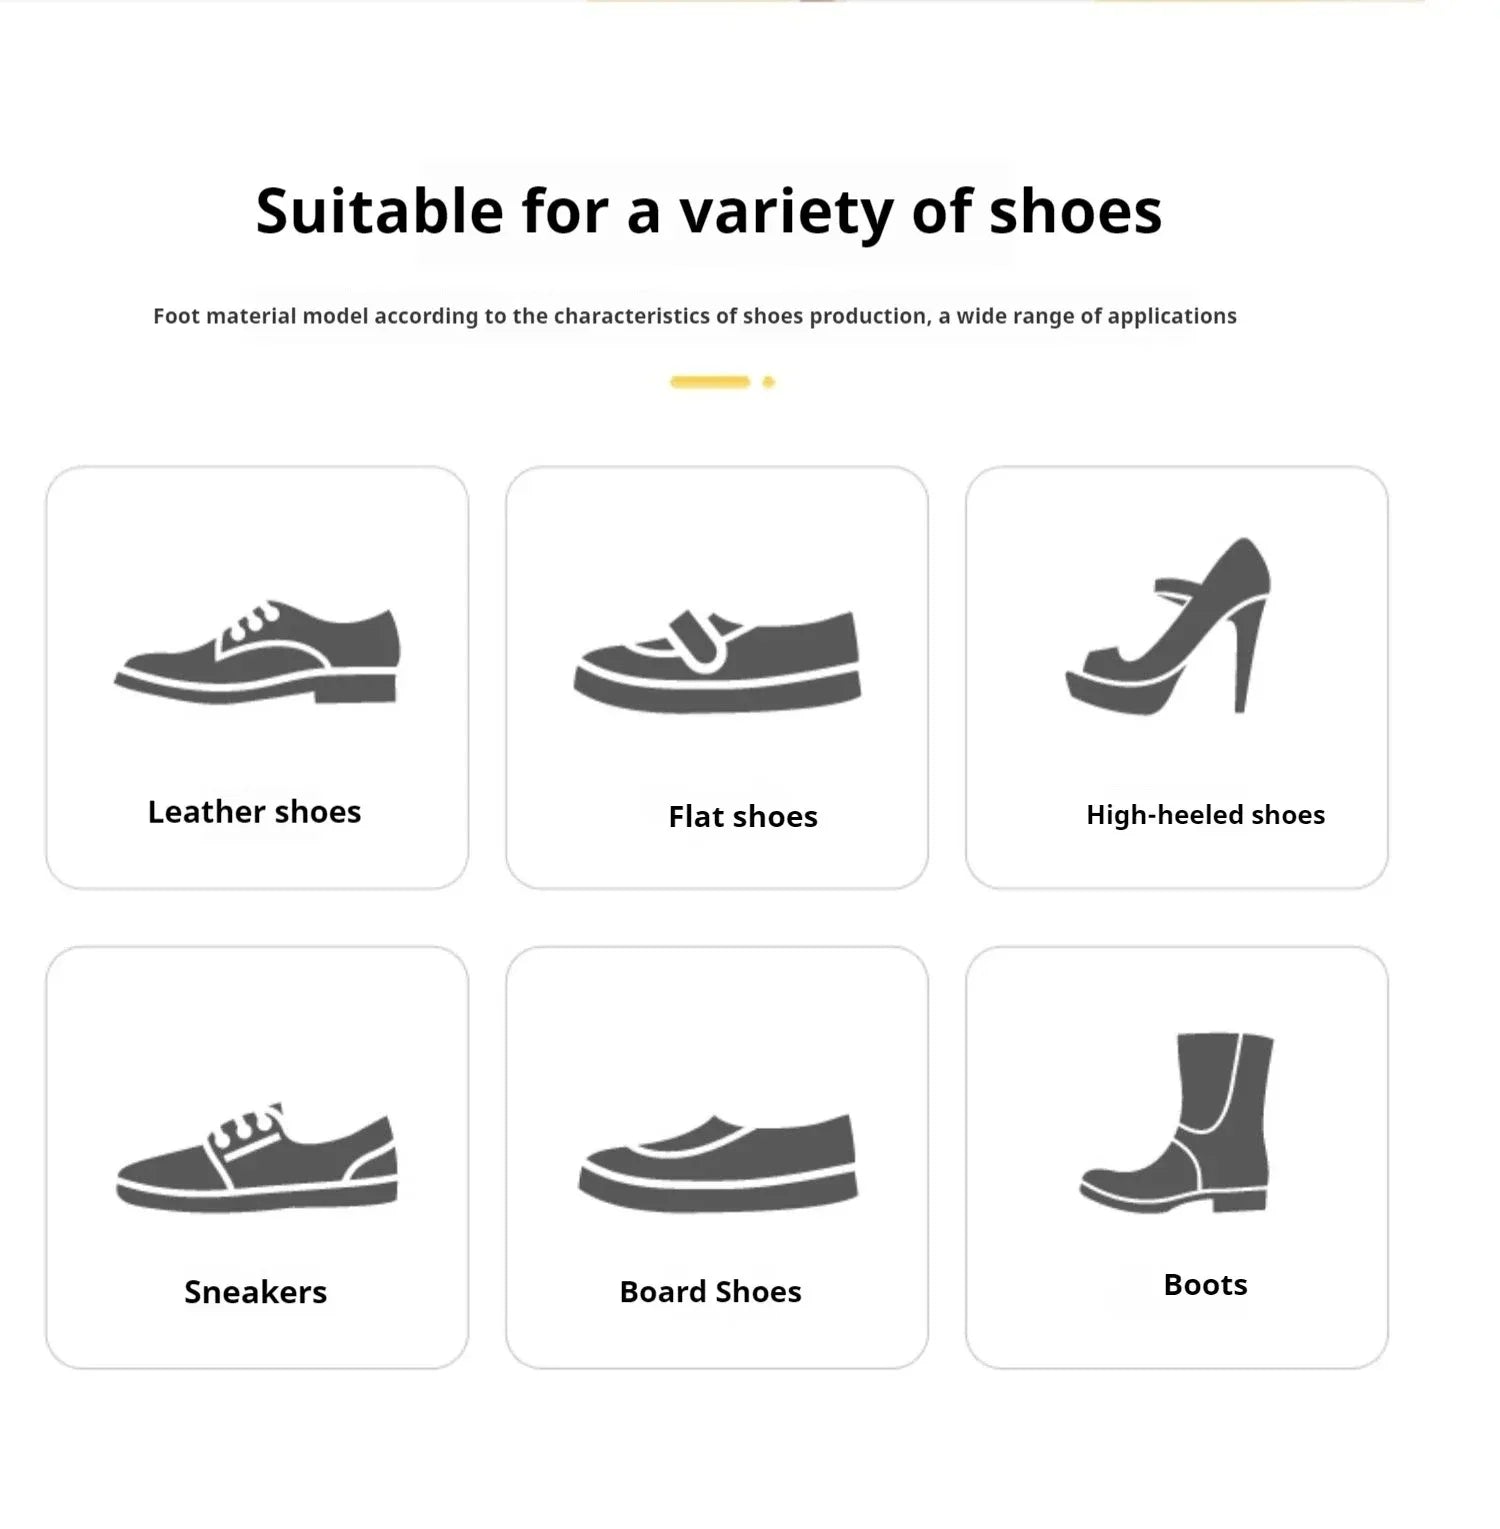Click the leather oxford shoe icon
Screen dimensions: 1500x1529
coord(257,653)
